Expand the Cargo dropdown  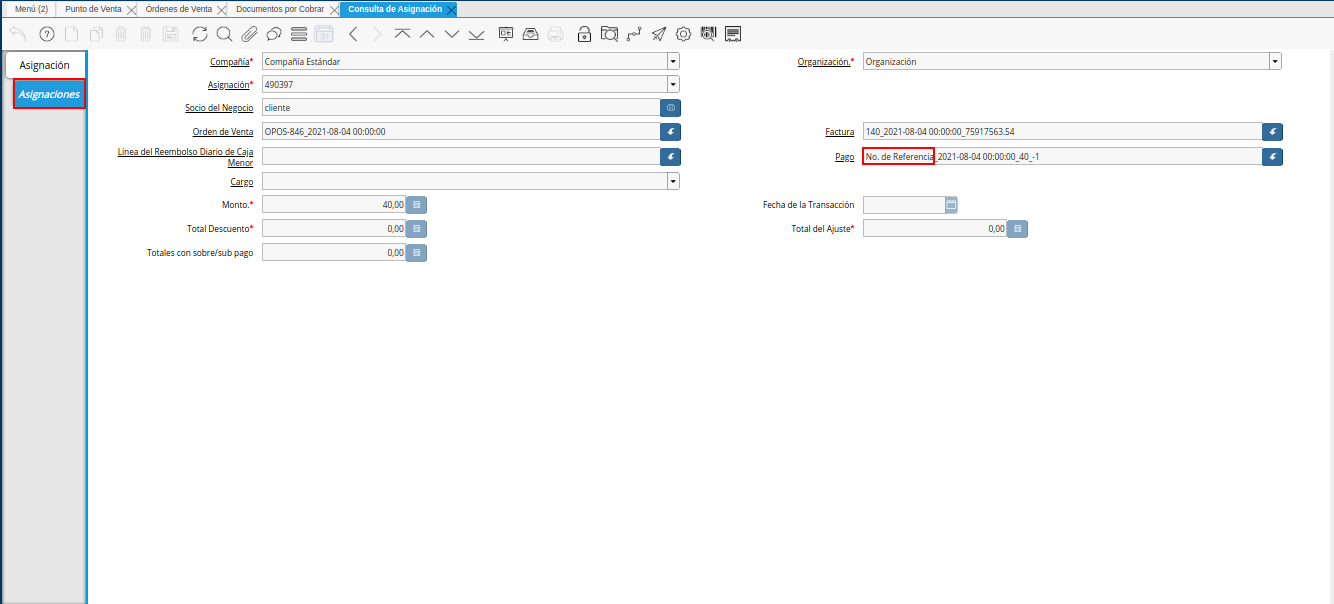point(673,181)
